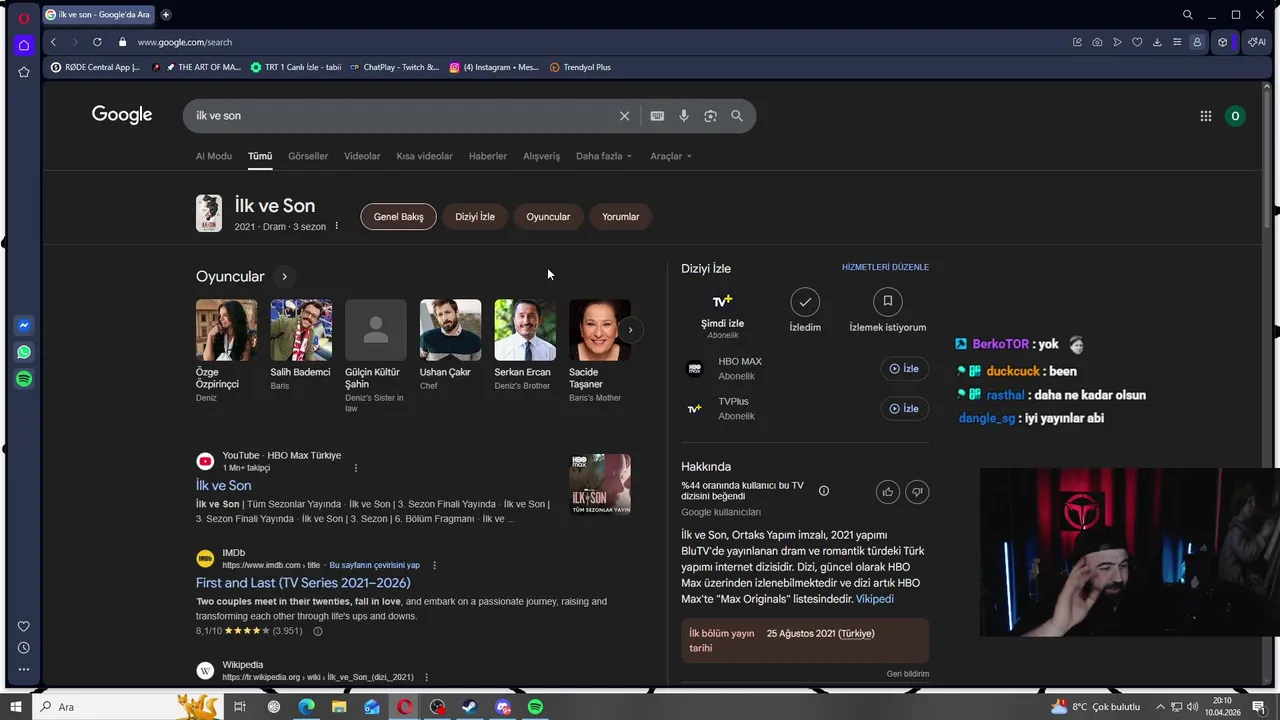Image resolution: width=1280 pixels, height=720 pixels.
Task: Give thumbs down to the series
Action: [917, 491]
